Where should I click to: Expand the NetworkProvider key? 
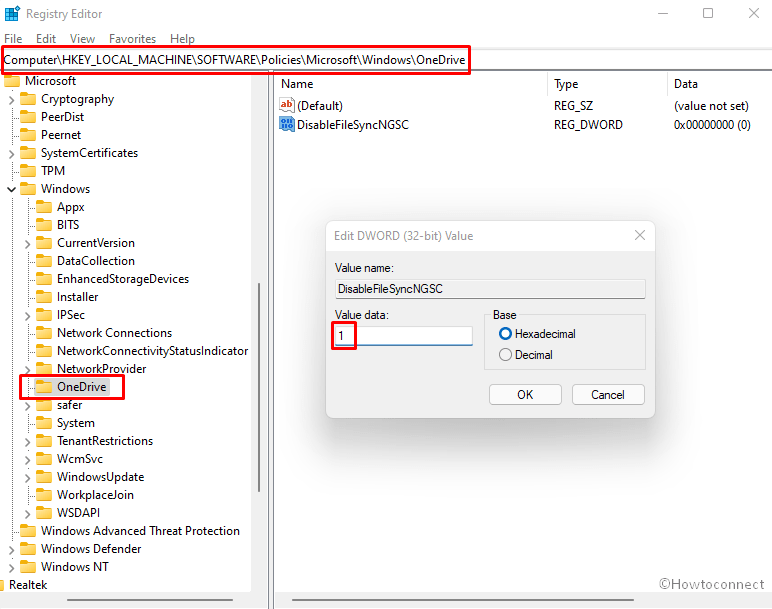(x=28, y=370)
